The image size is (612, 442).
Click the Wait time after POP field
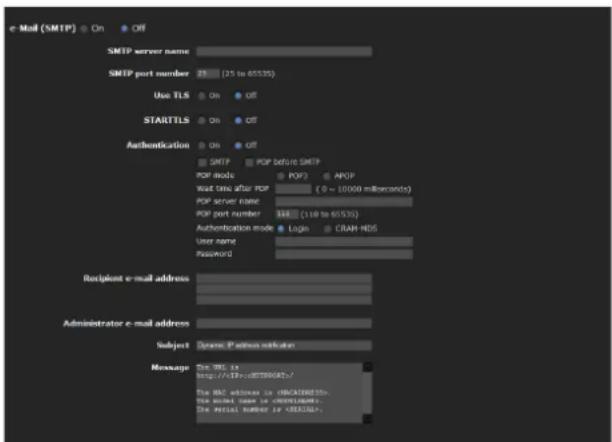(294, 189)
